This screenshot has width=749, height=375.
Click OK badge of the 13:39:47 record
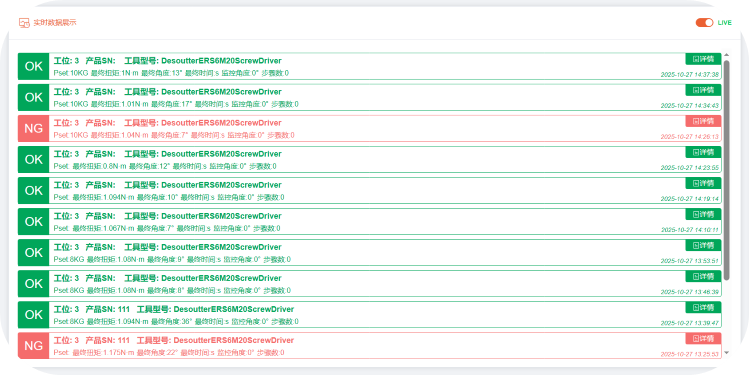[33, 315]
